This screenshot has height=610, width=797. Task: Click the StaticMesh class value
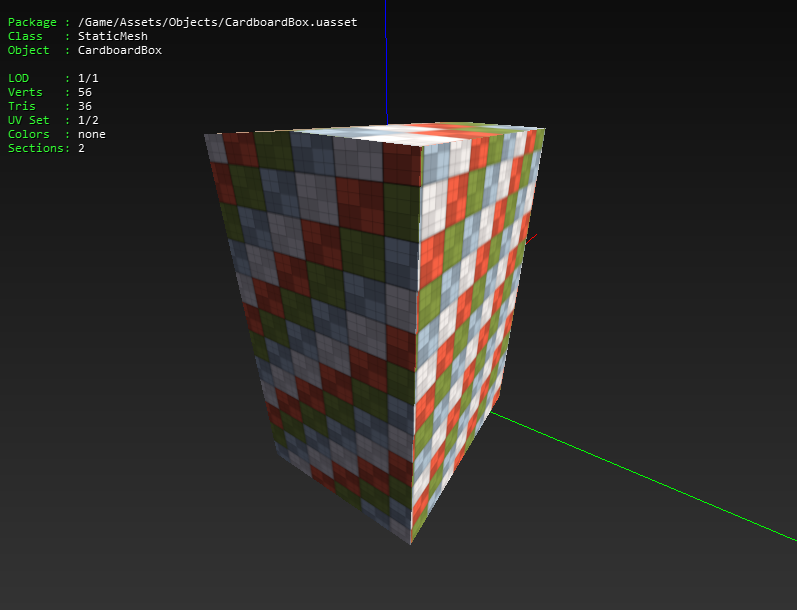113,36
